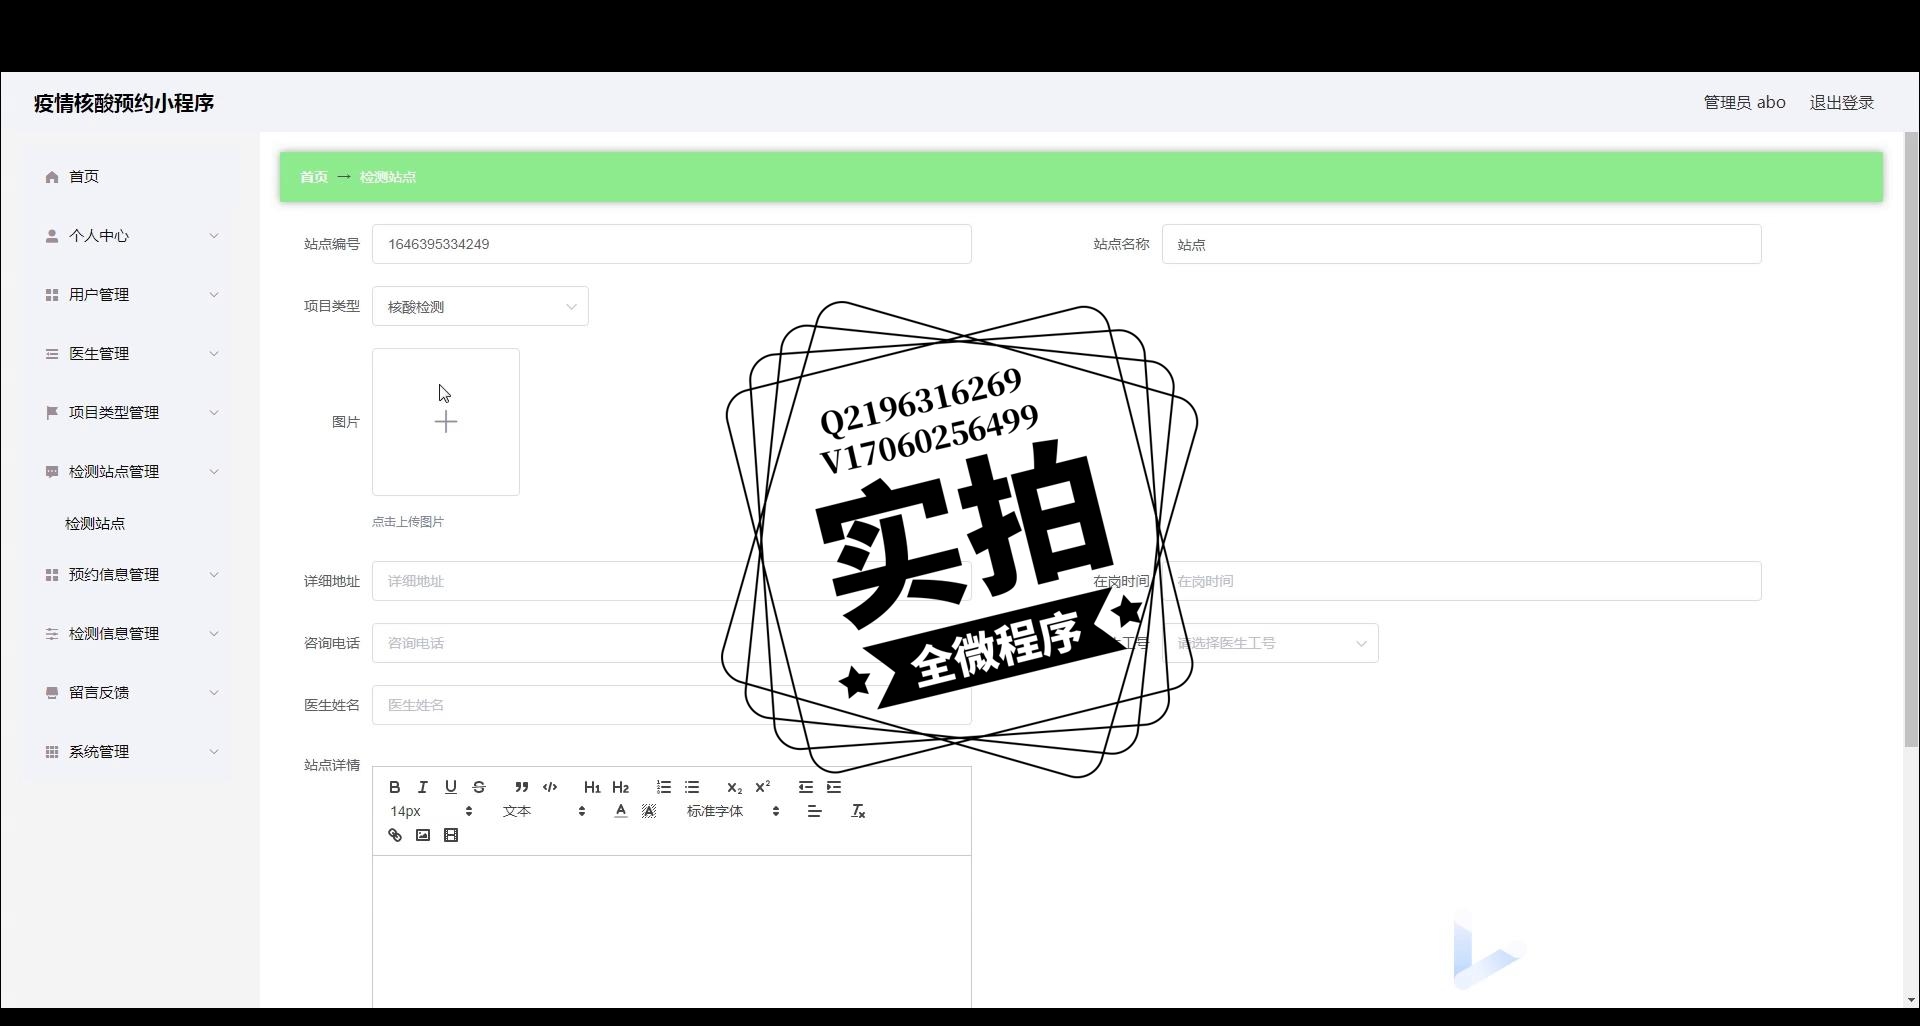Open the text color picker
Viewport: 1920px width, 1026px height.
(620, 811)
